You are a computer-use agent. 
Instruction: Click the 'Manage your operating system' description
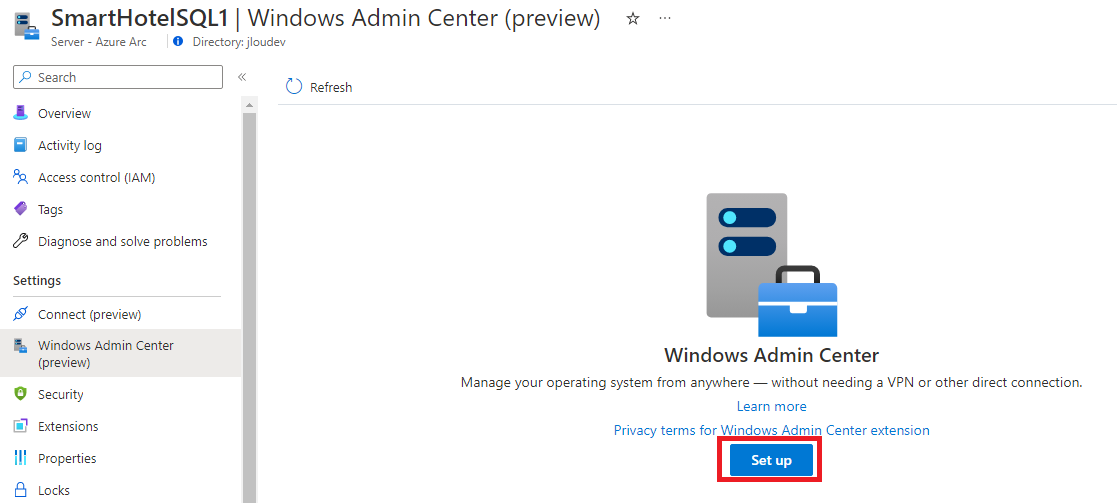771,382
